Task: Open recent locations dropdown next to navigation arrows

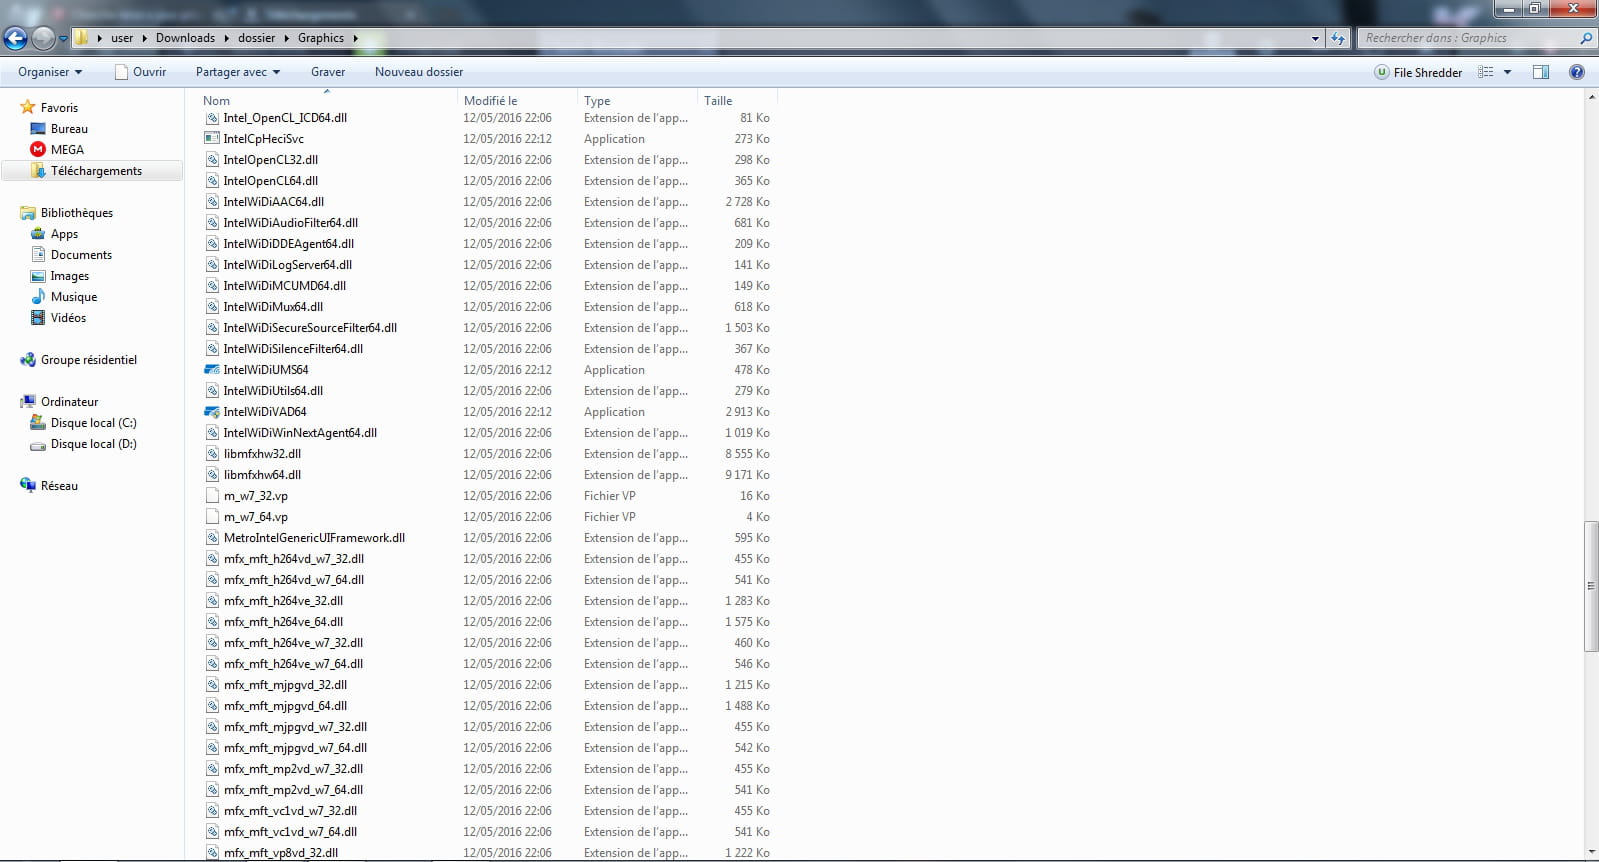Action: [x=63, y=39]
